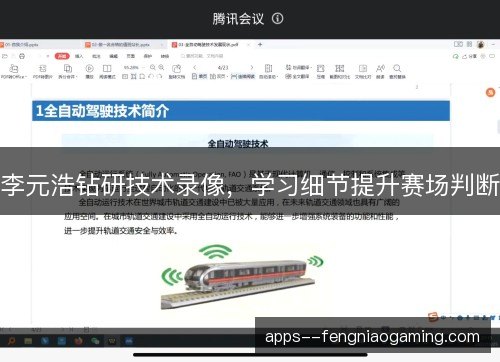Open the zoom percentage dropdown

[133, 67]
